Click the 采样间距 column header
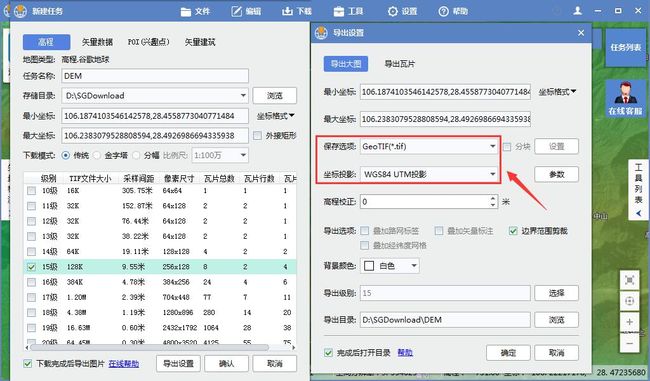 coord(138,179)
